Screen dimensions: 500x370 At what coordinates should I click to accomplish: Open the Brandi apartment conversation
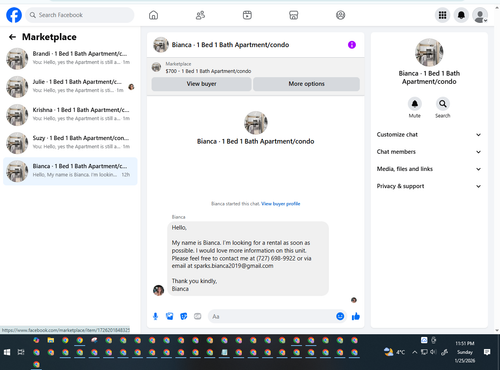(x=70, y=58)
